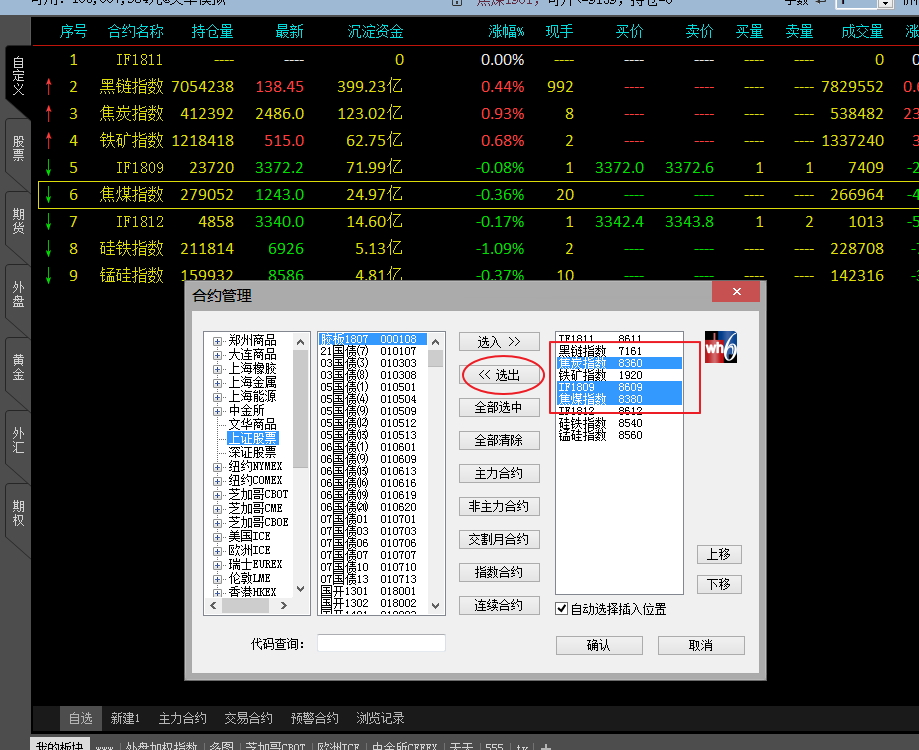Select 深证股票 in the exchange tree
The image size is (919, 750).
(x=252, y=453)
